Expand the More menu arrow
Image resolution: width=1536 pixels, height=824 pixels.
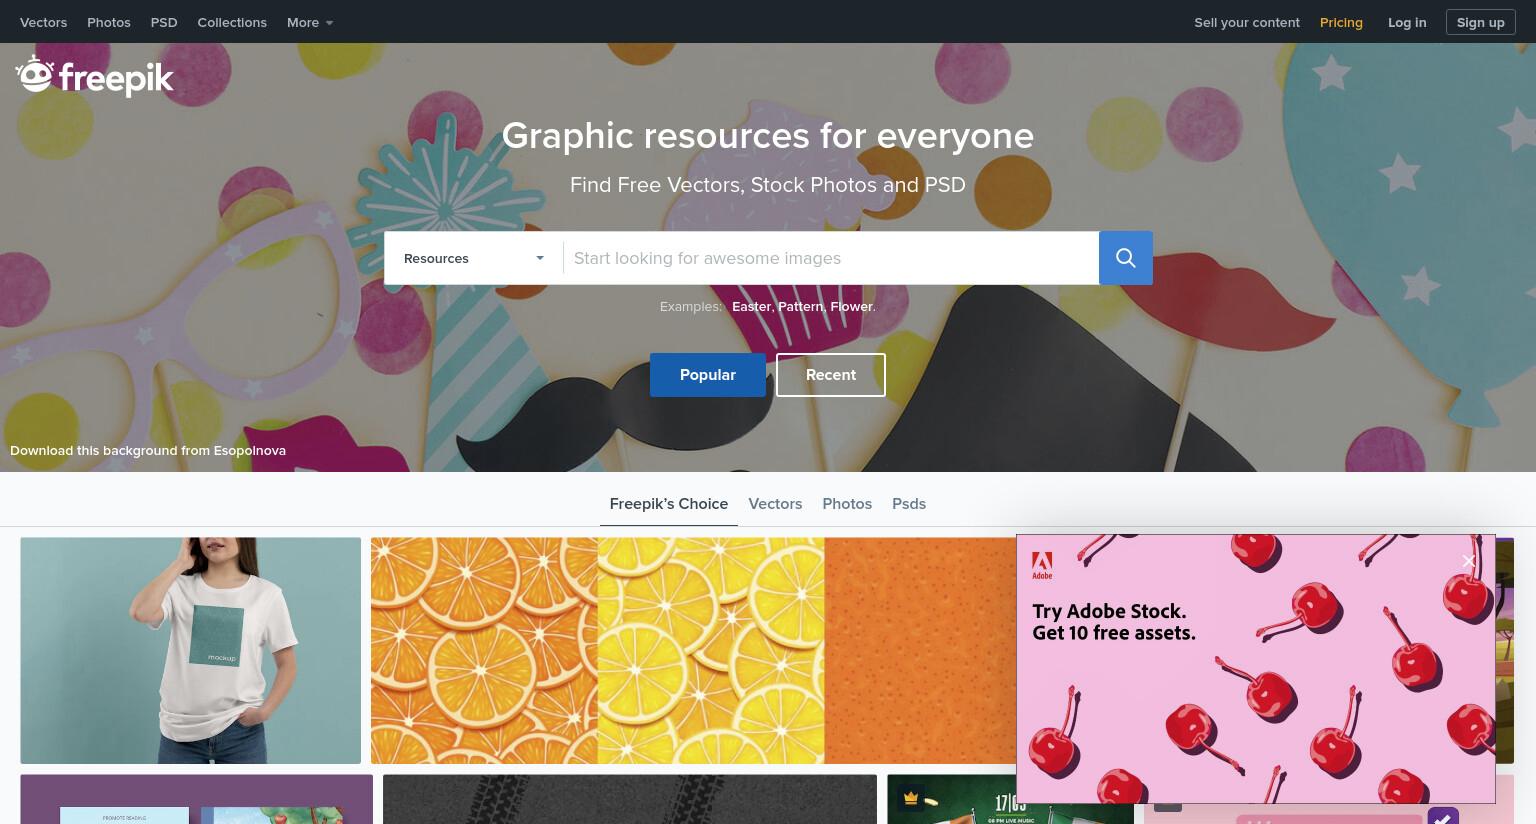[329, 23]
